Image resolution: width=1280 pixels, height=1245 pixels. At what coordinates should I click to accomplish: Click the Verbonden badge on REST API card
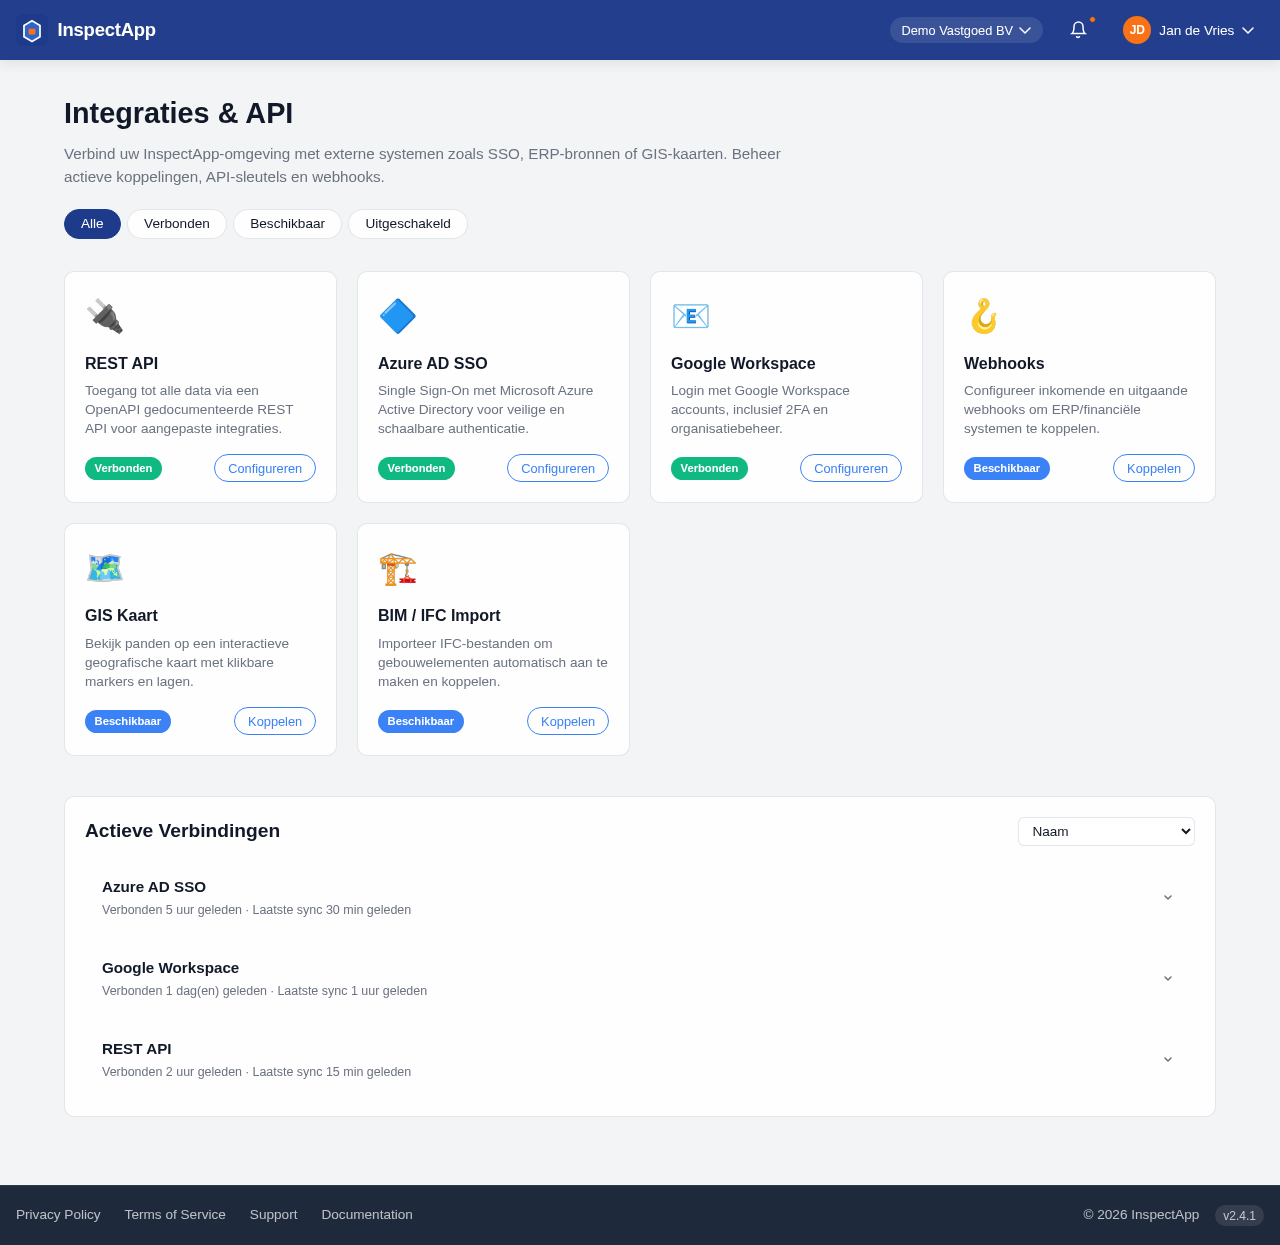coord(123,468)
